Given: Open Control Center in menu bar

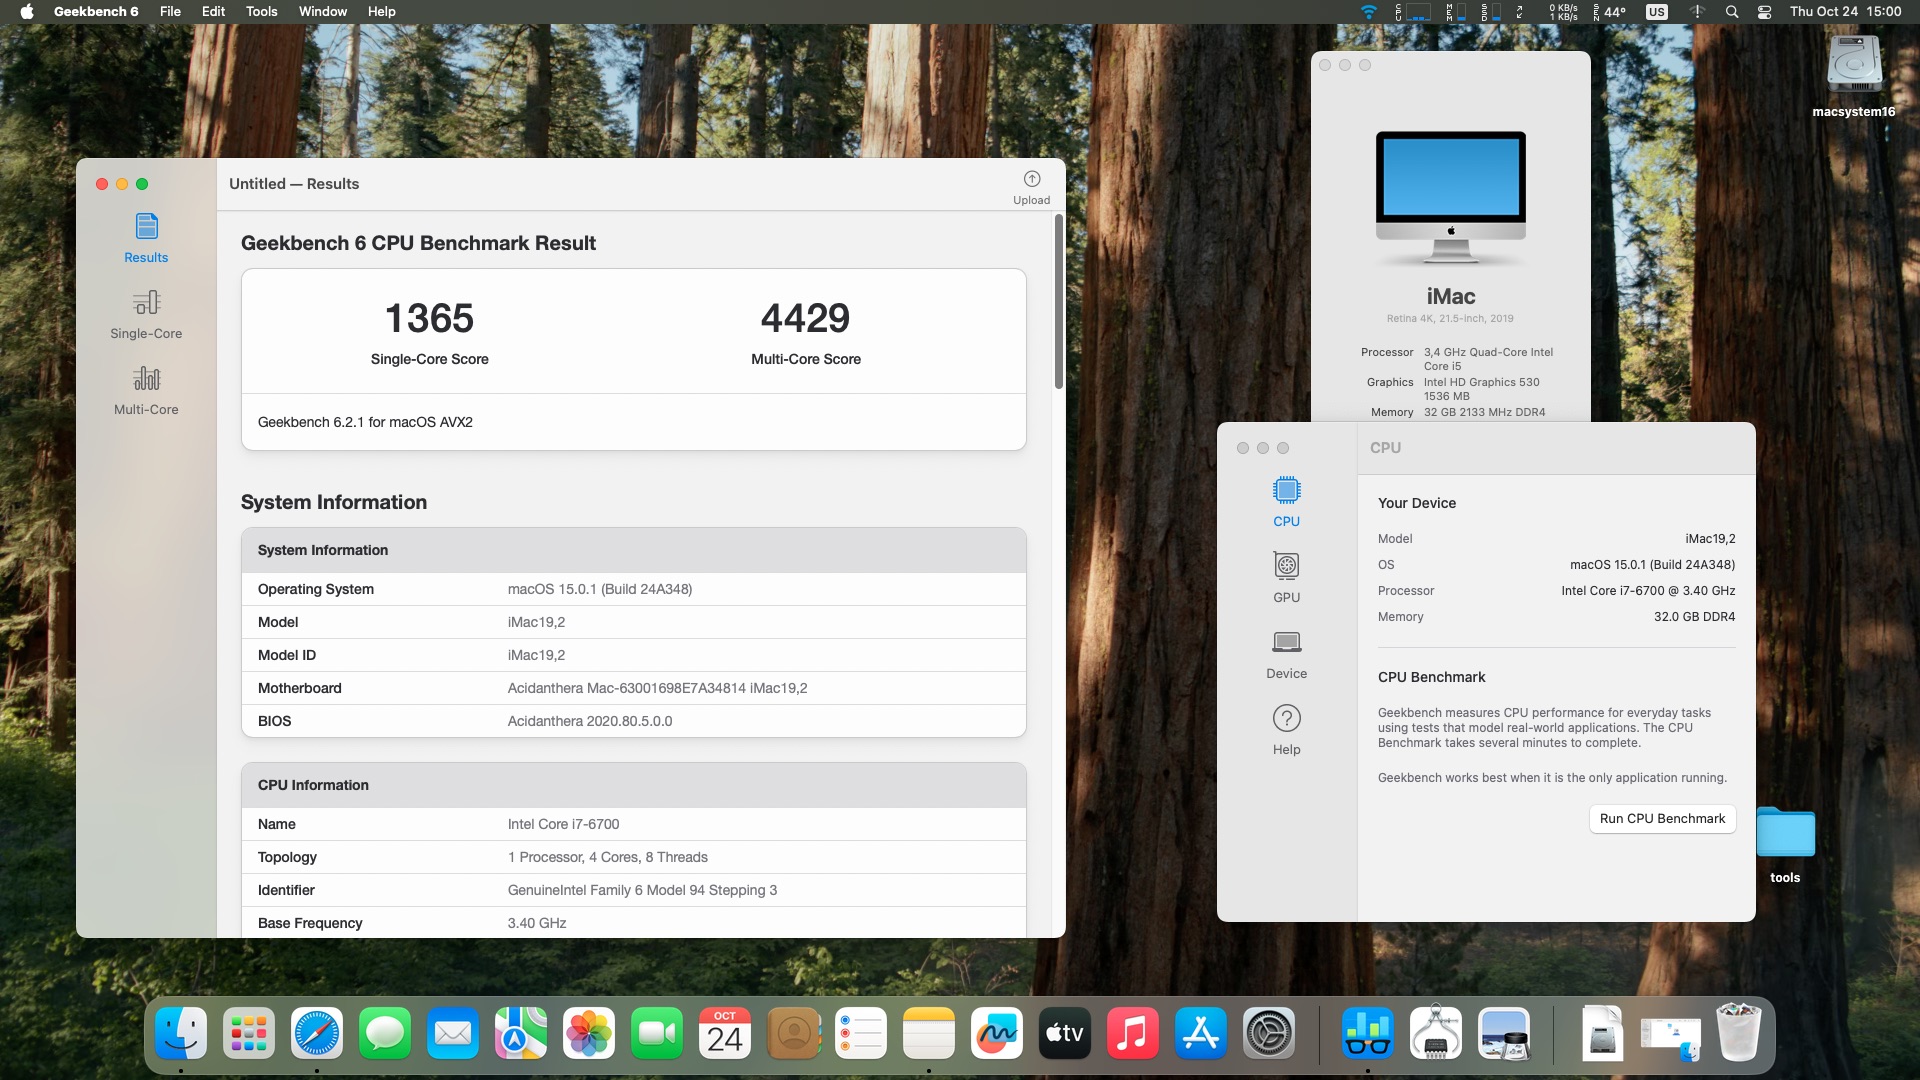Looking at the screenshot, I should point(1764,12).
